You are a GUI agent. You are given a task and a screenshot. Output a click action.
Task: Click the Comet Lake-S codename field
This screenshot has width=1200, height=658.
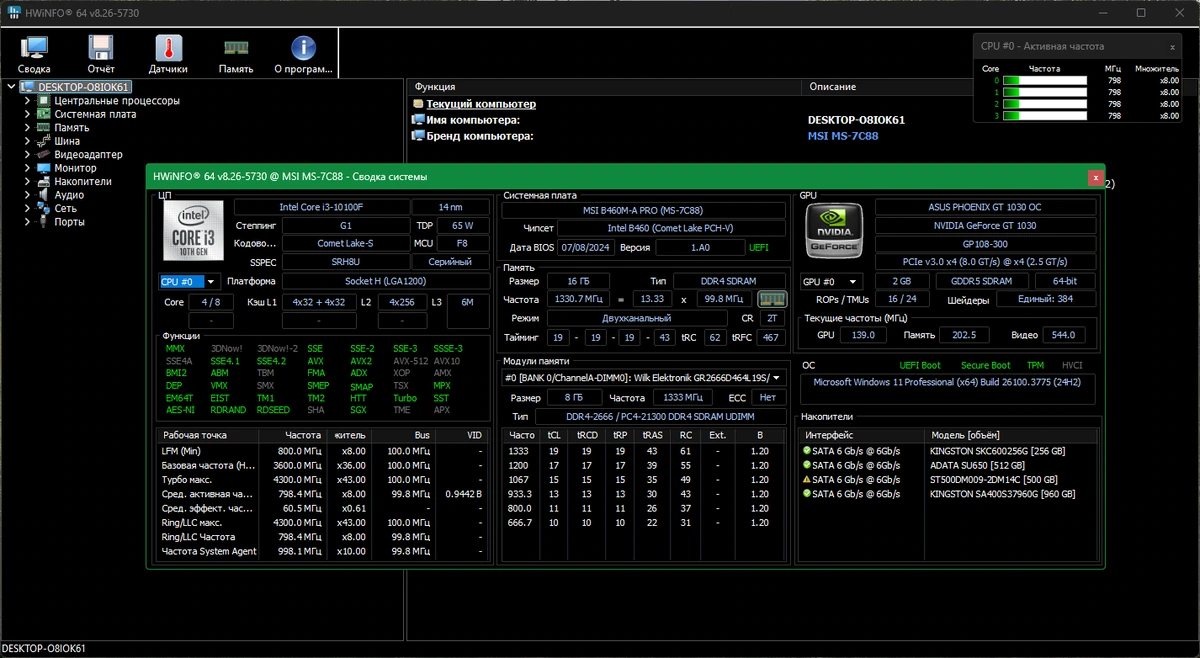[x=345, y=243]
